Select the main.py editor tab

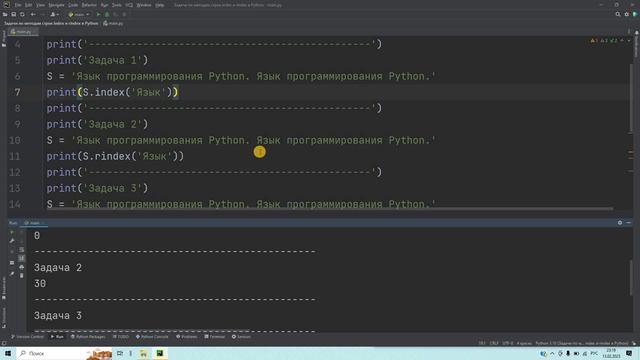click(24, 31)
